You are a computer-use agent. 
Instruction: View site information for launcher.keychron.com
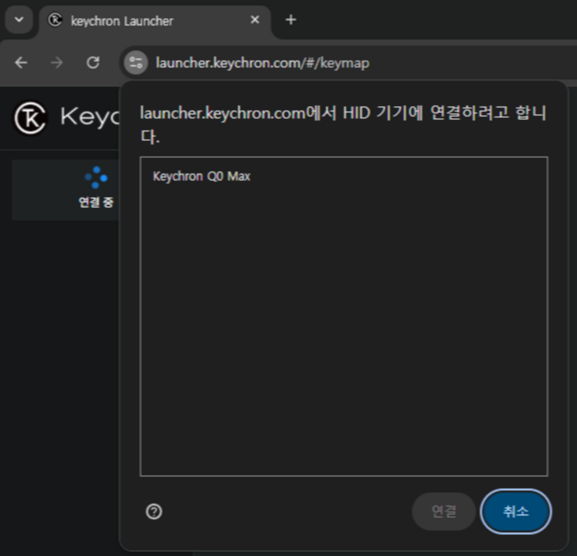pyautogui.click(x=136, y=63)
